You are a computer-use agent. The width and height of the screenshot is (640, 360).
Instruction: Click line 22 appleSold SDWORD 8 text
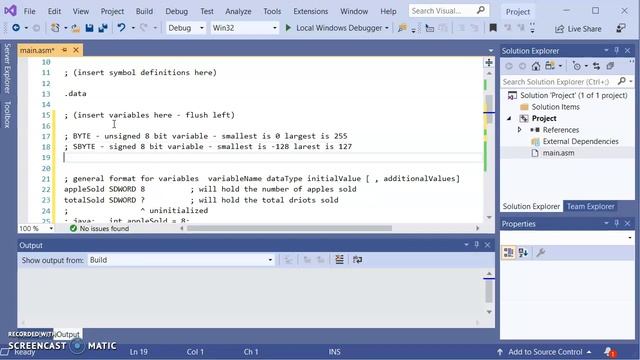pyautogui.click(x=104, y=189)
